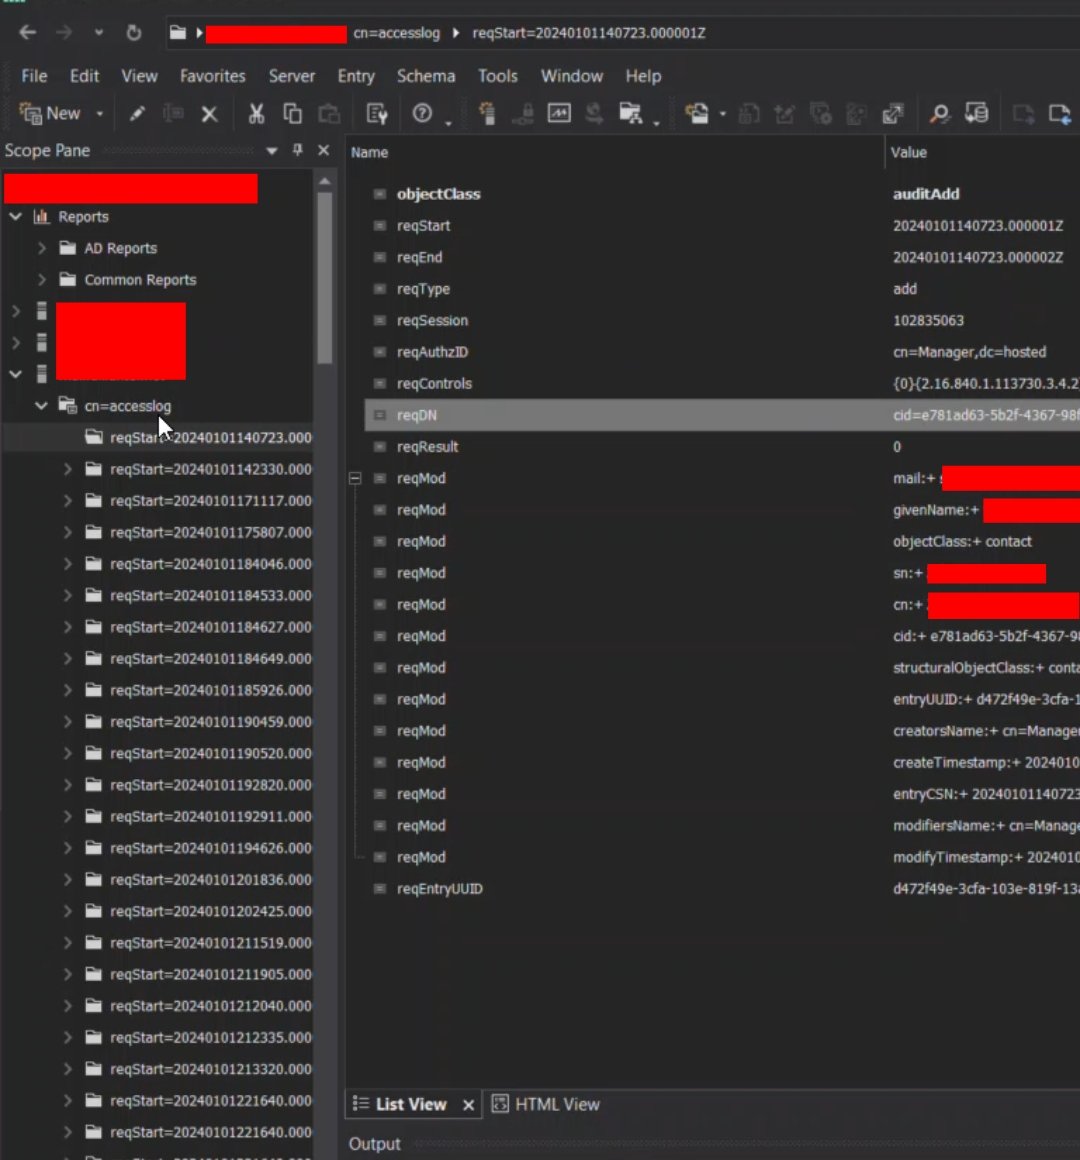Click the import data icon at toolbar end

point(1060,113)
